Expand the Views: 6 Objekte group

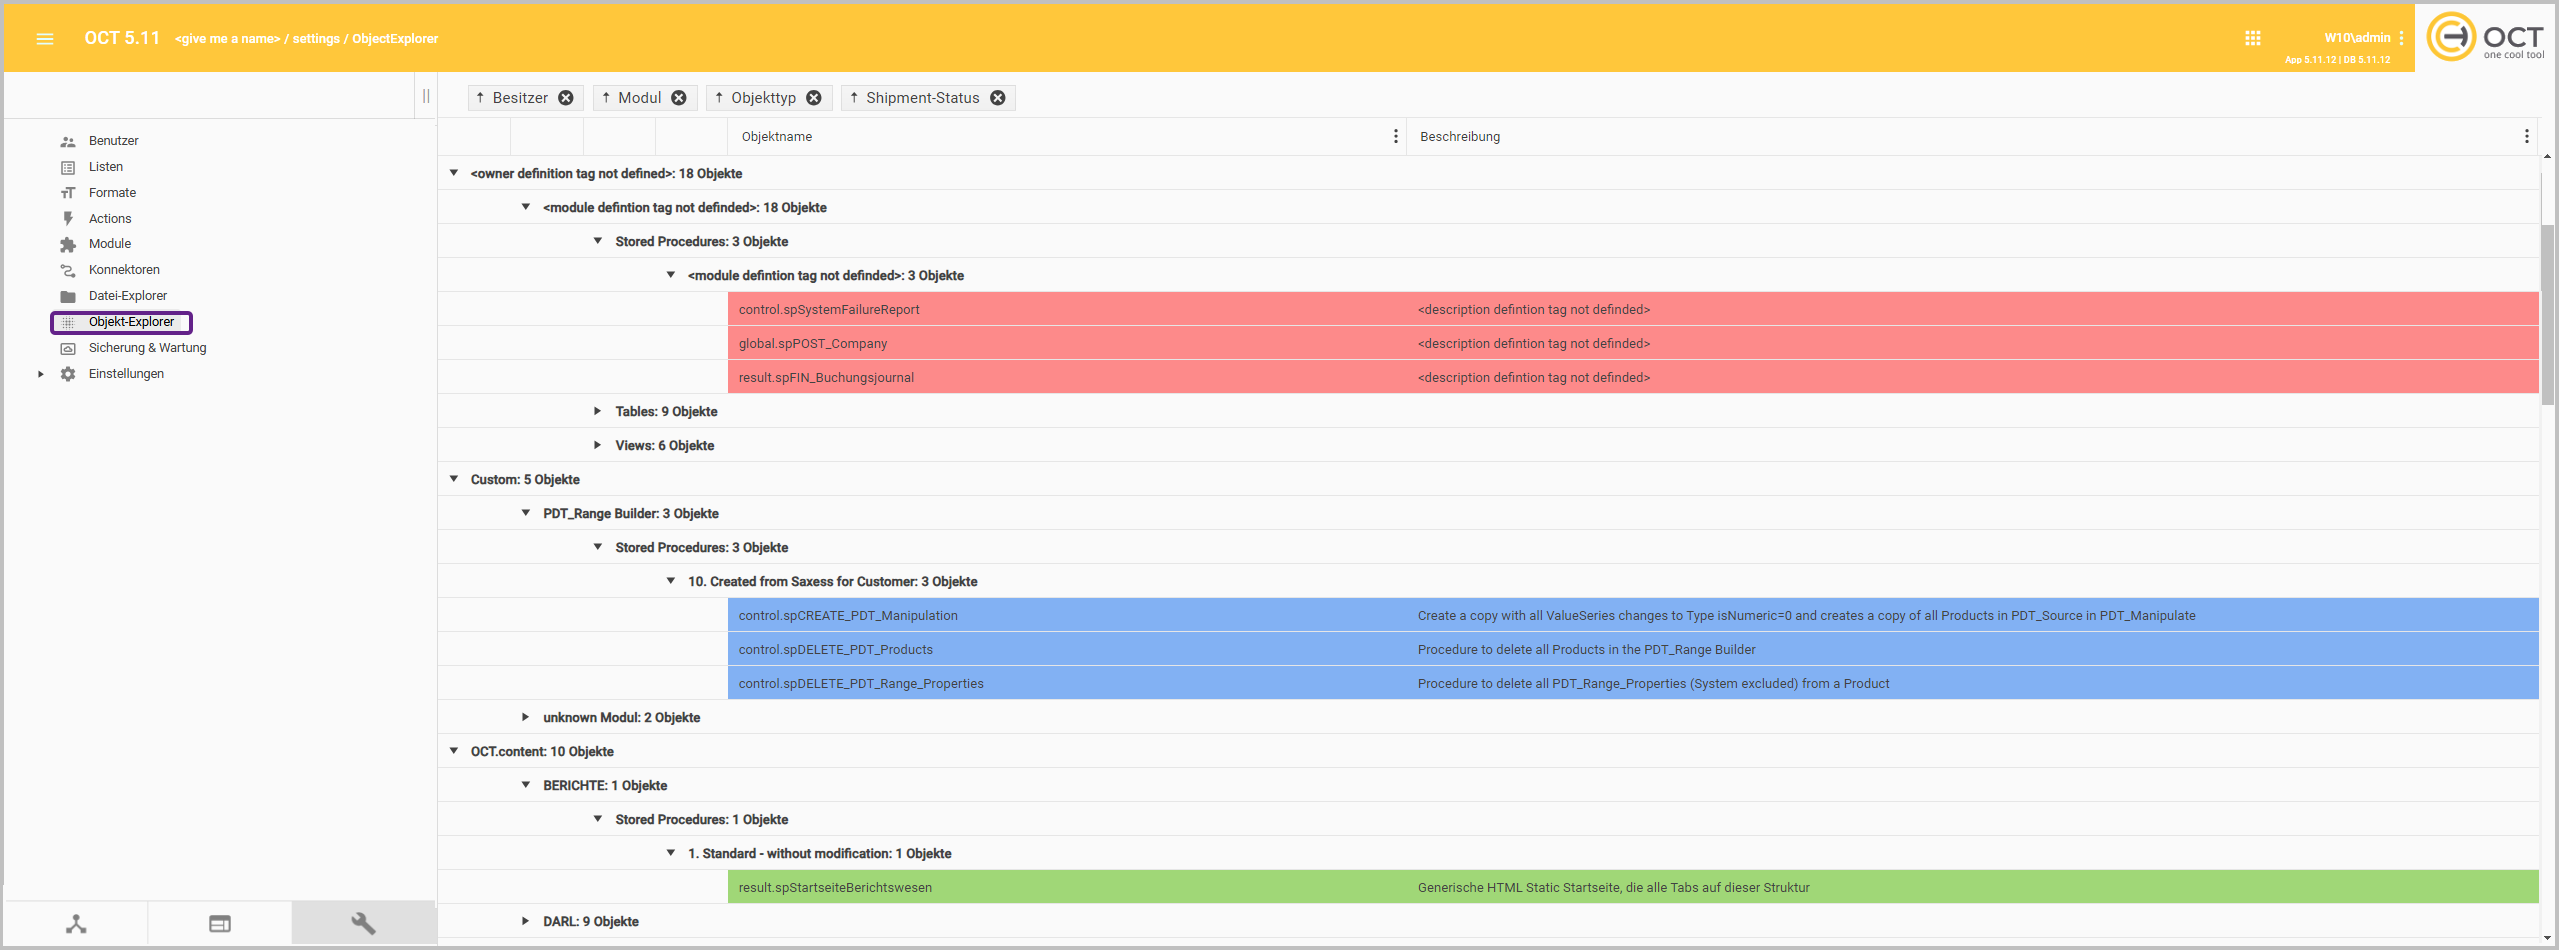tap(598, 445)
